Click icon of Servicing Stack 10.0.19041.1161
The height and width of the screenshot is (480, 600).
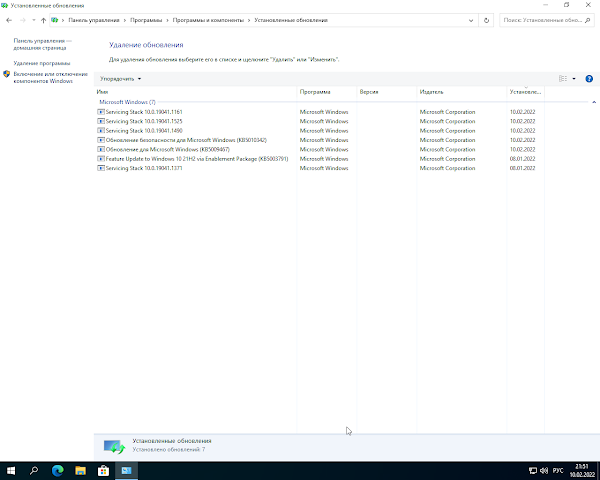click(x=101, y=112)
